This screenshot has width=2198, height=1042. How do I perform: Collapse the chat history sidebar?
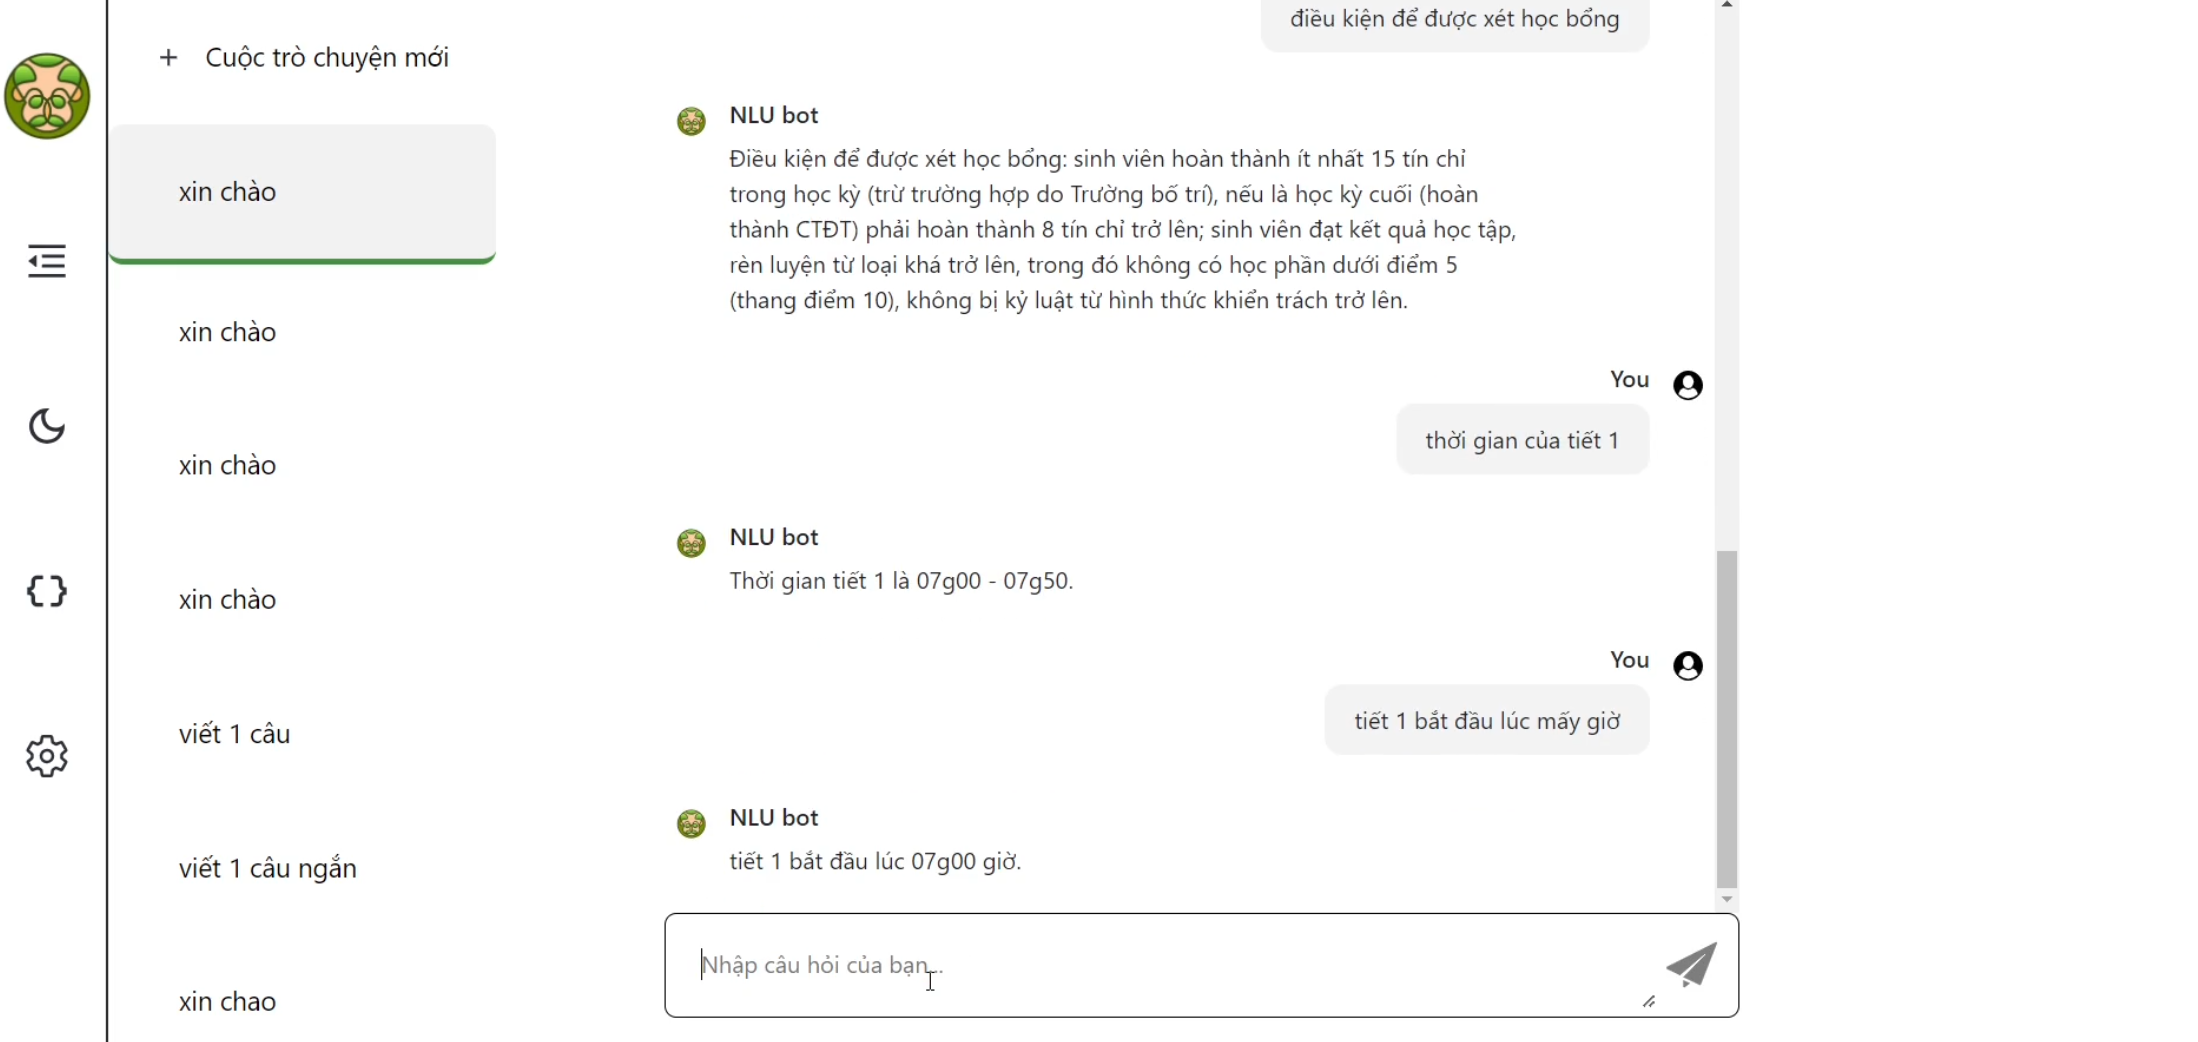(47, 261)
